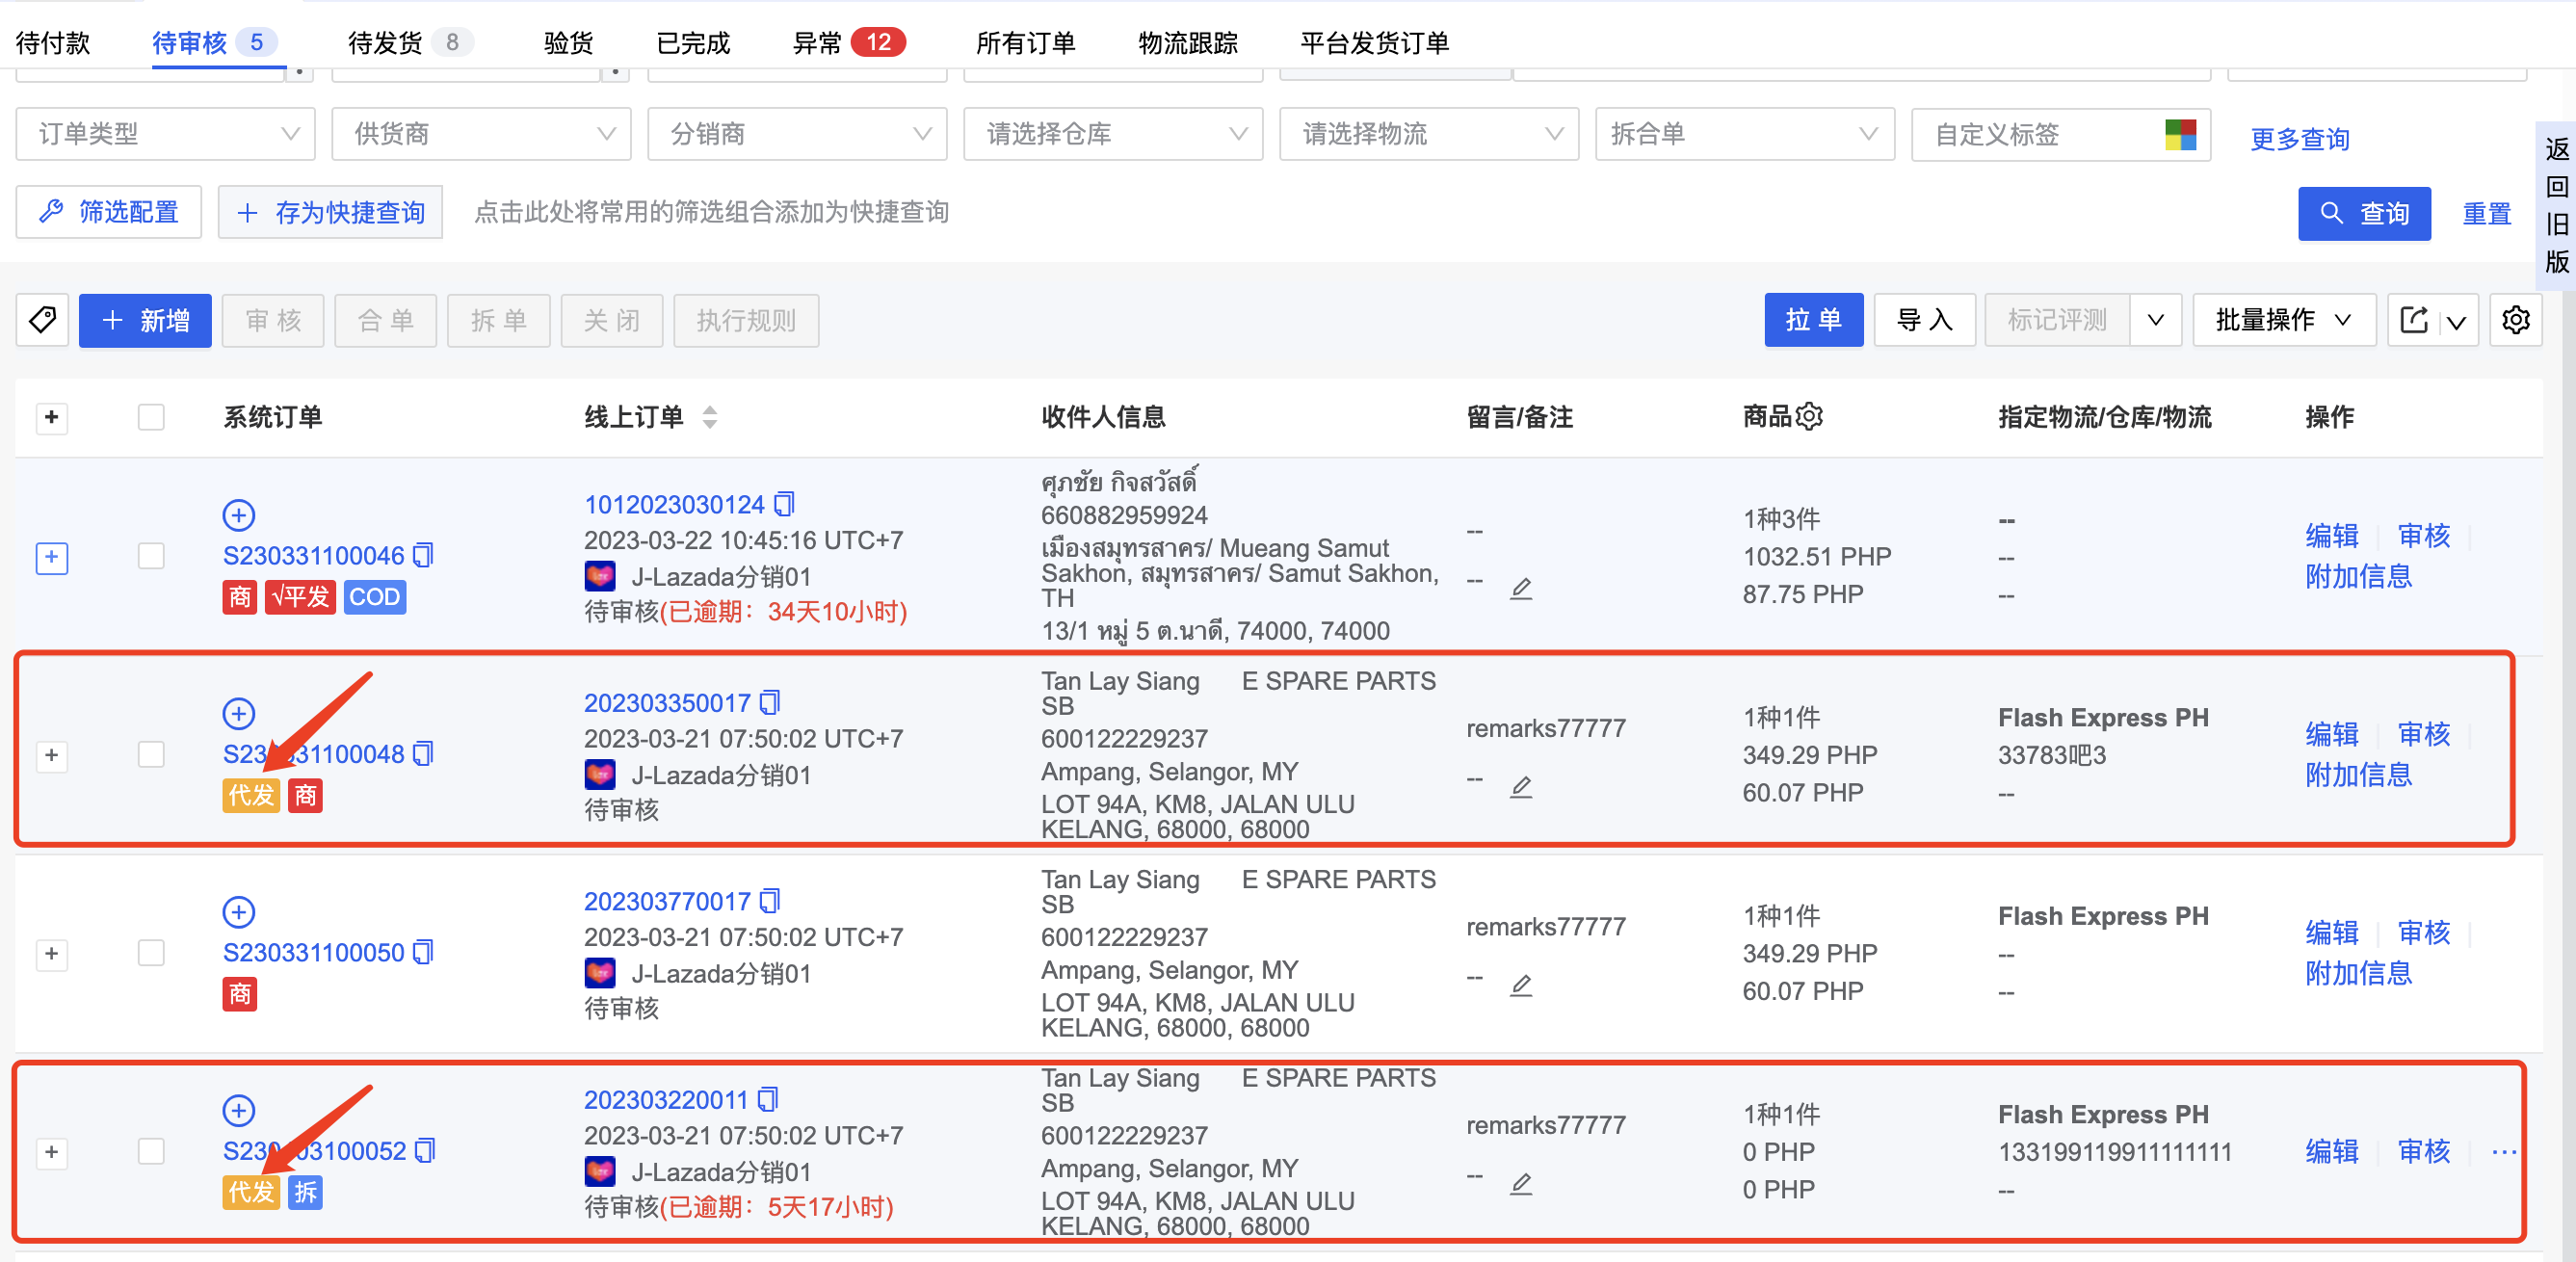The width and height of the screenshot is (2576, 1262).
Task: Select checkbox for order S230331100046
Action: (151, 556)
